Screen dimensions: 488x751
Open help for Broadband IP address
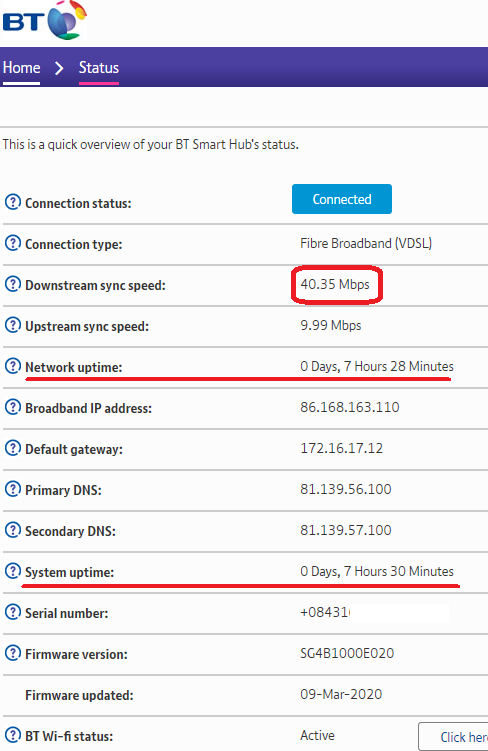12,407
